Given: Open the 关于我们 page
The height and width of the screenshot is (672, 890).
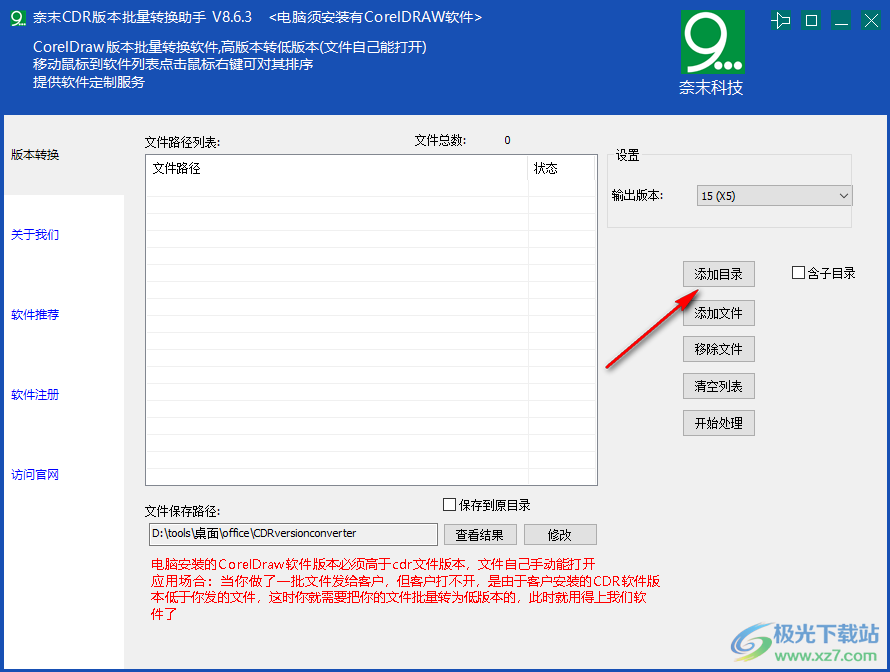Looking at the screenshot, I should (x=35, y=235).
